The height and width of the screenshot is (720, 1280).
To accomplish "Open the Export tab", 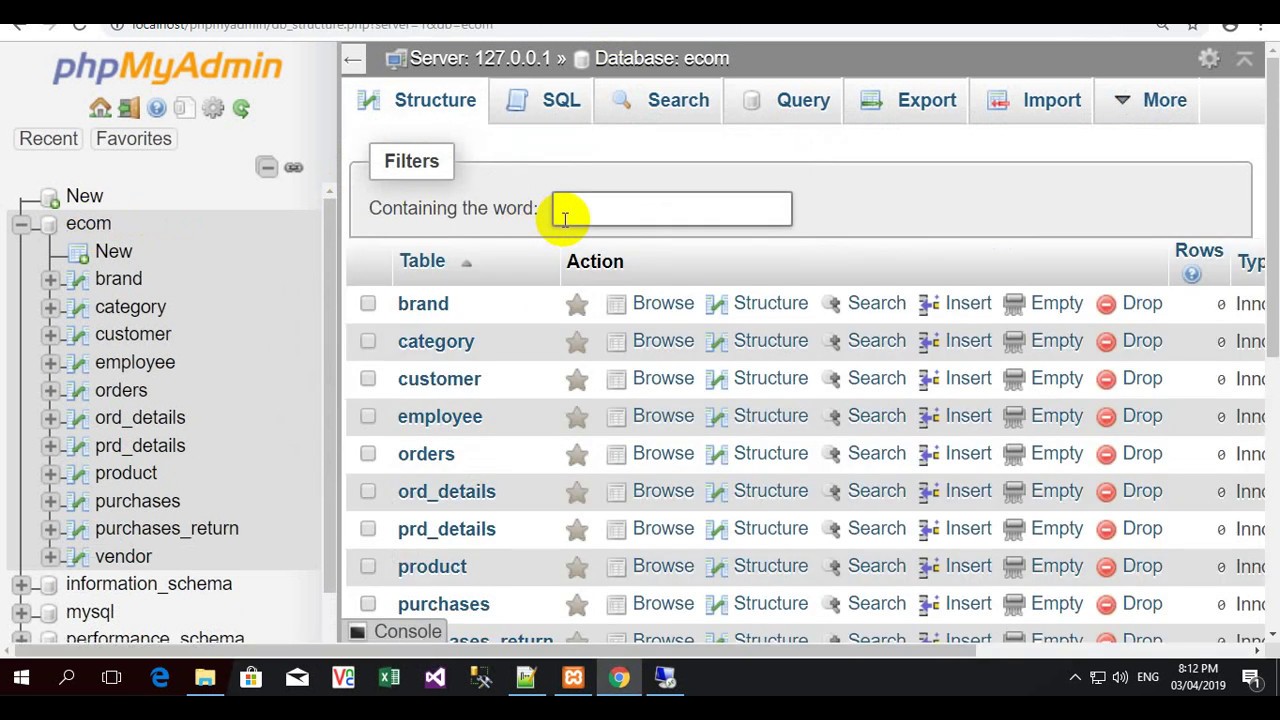I will click(926, 100).
